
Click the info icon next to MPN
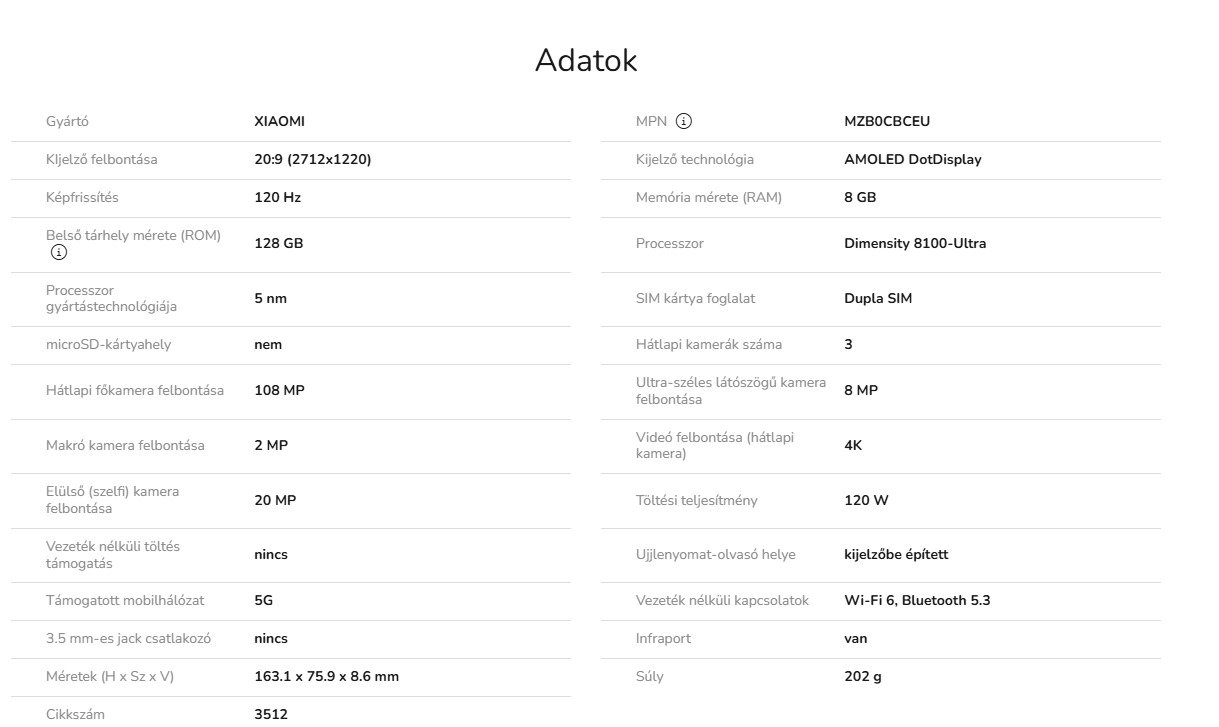pos(684,121)
